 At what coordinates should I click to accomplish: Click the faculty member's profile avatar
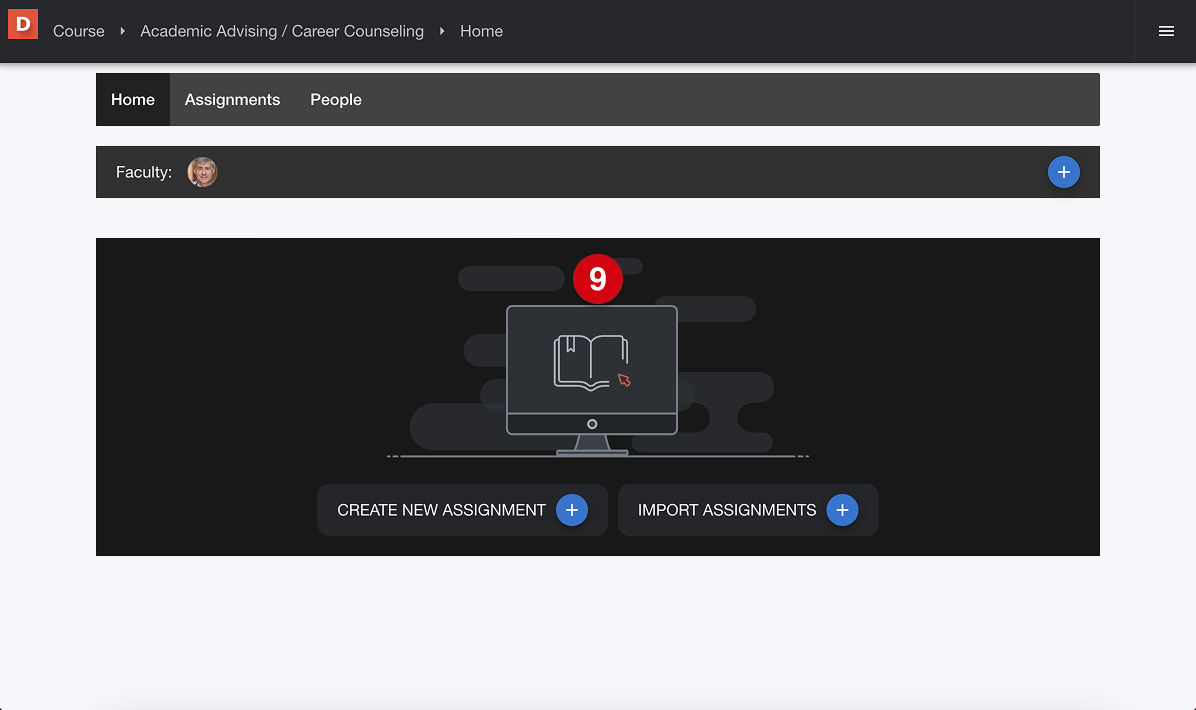(202, 172)
